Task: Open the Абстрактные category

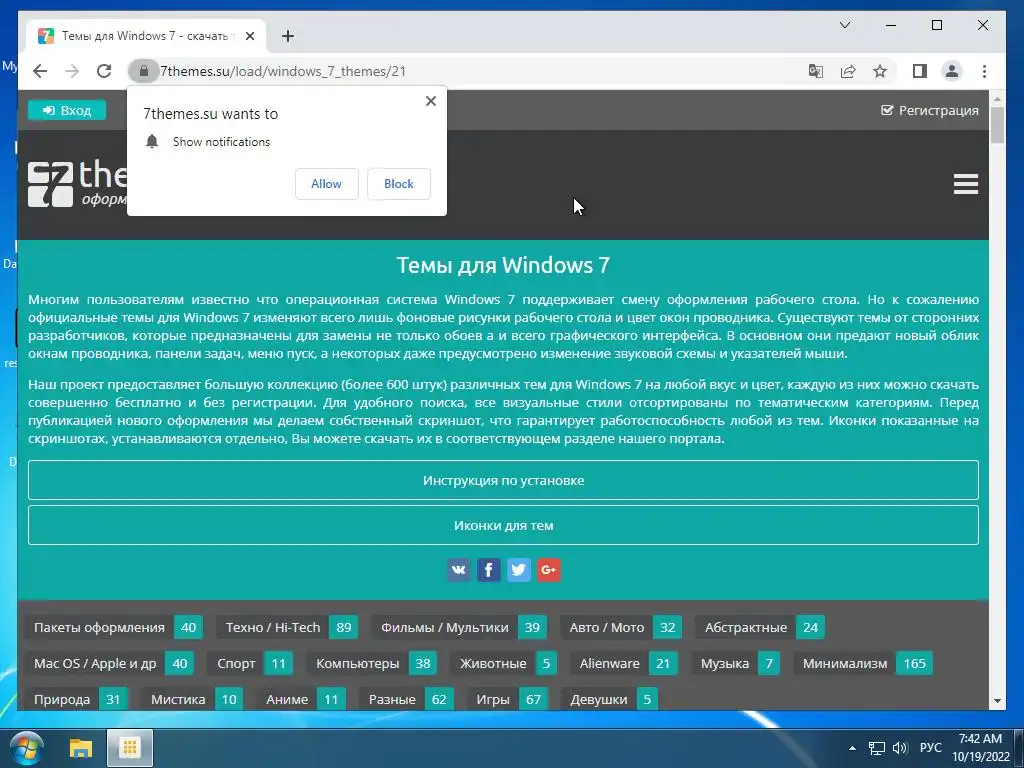Action: 760,627
